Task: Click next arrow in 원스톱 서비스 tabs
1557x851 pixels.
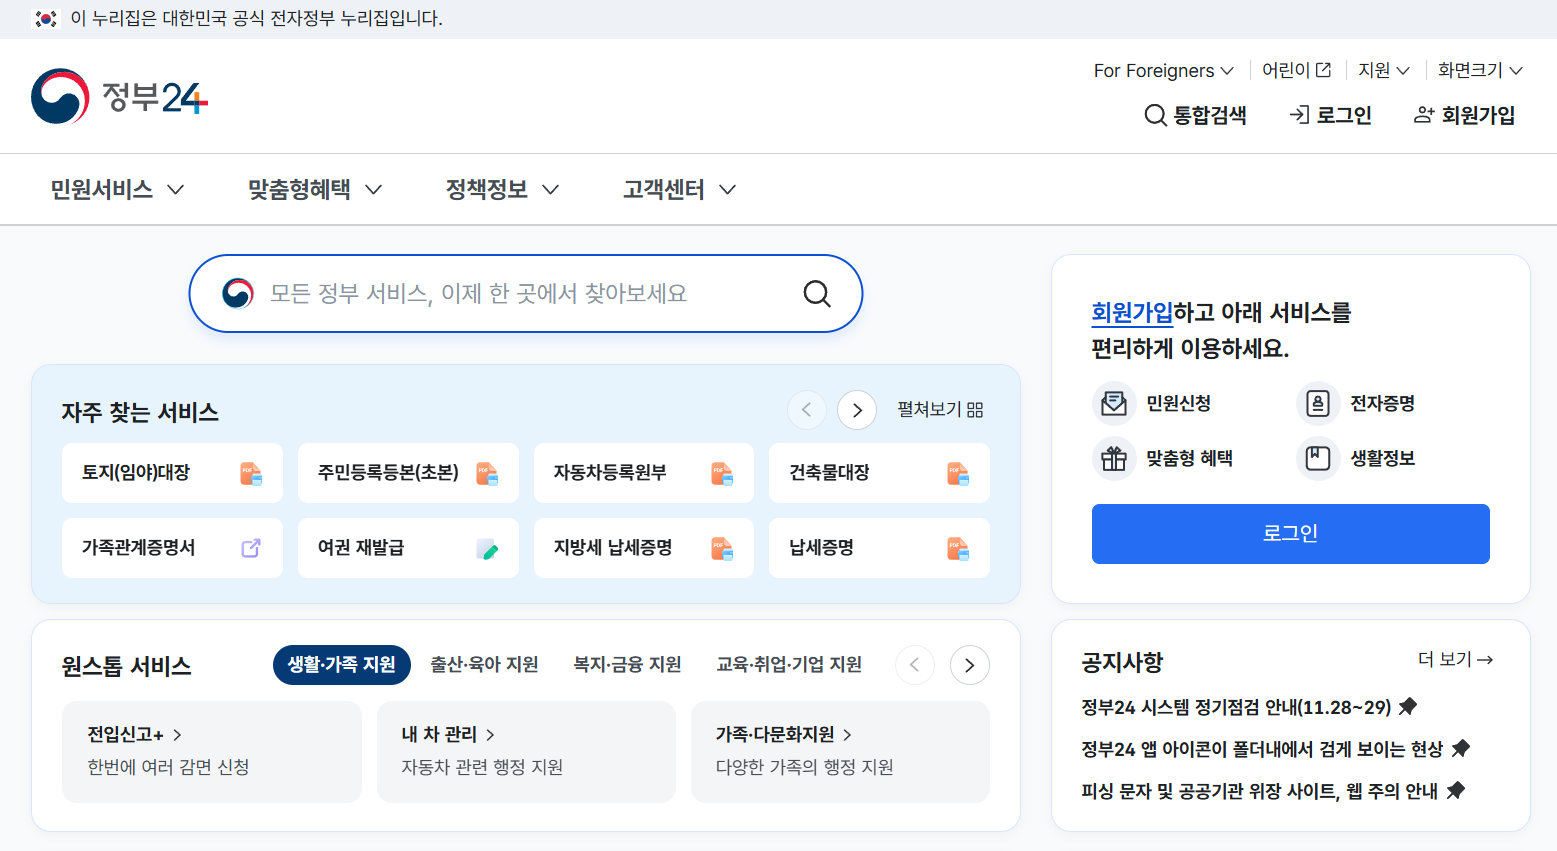Action: 969,665
